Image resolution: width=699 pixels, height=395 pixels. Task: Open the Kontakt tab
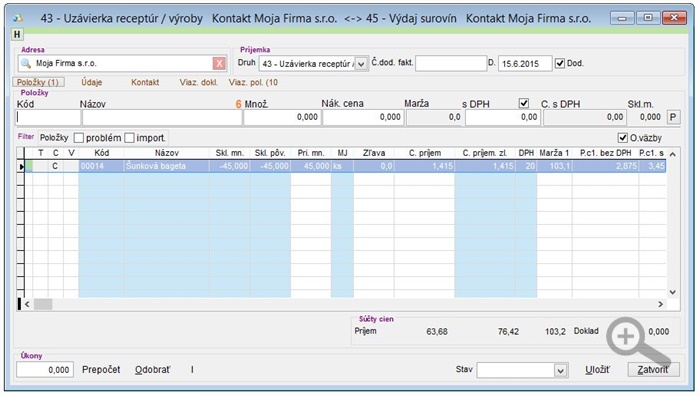145,82
